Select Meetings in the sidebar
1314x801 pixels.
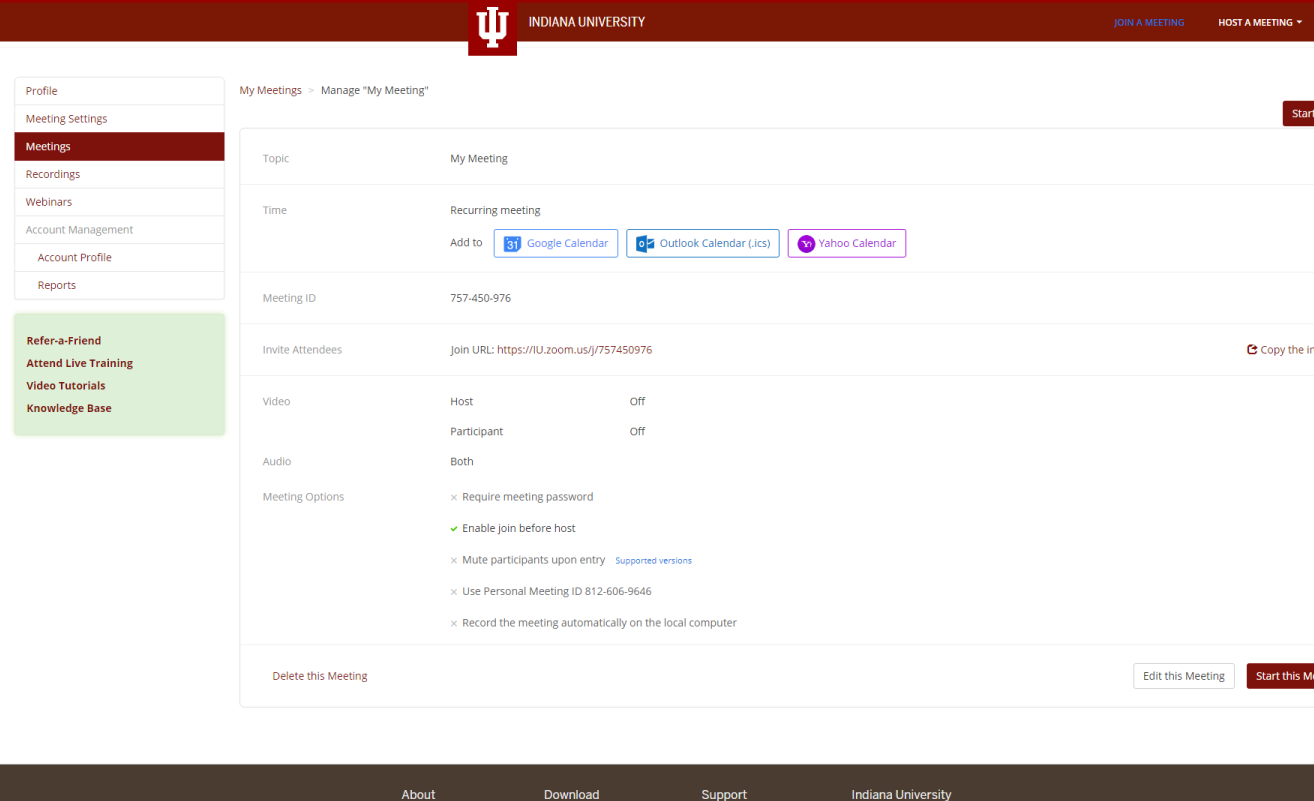[119, 147]
